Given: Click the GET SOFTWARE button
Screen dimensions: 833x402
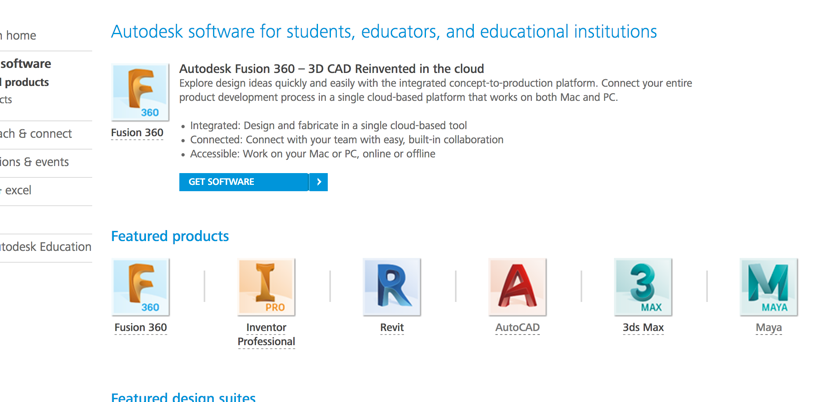Looking at the screenshot, I should [x=253, y=182].
